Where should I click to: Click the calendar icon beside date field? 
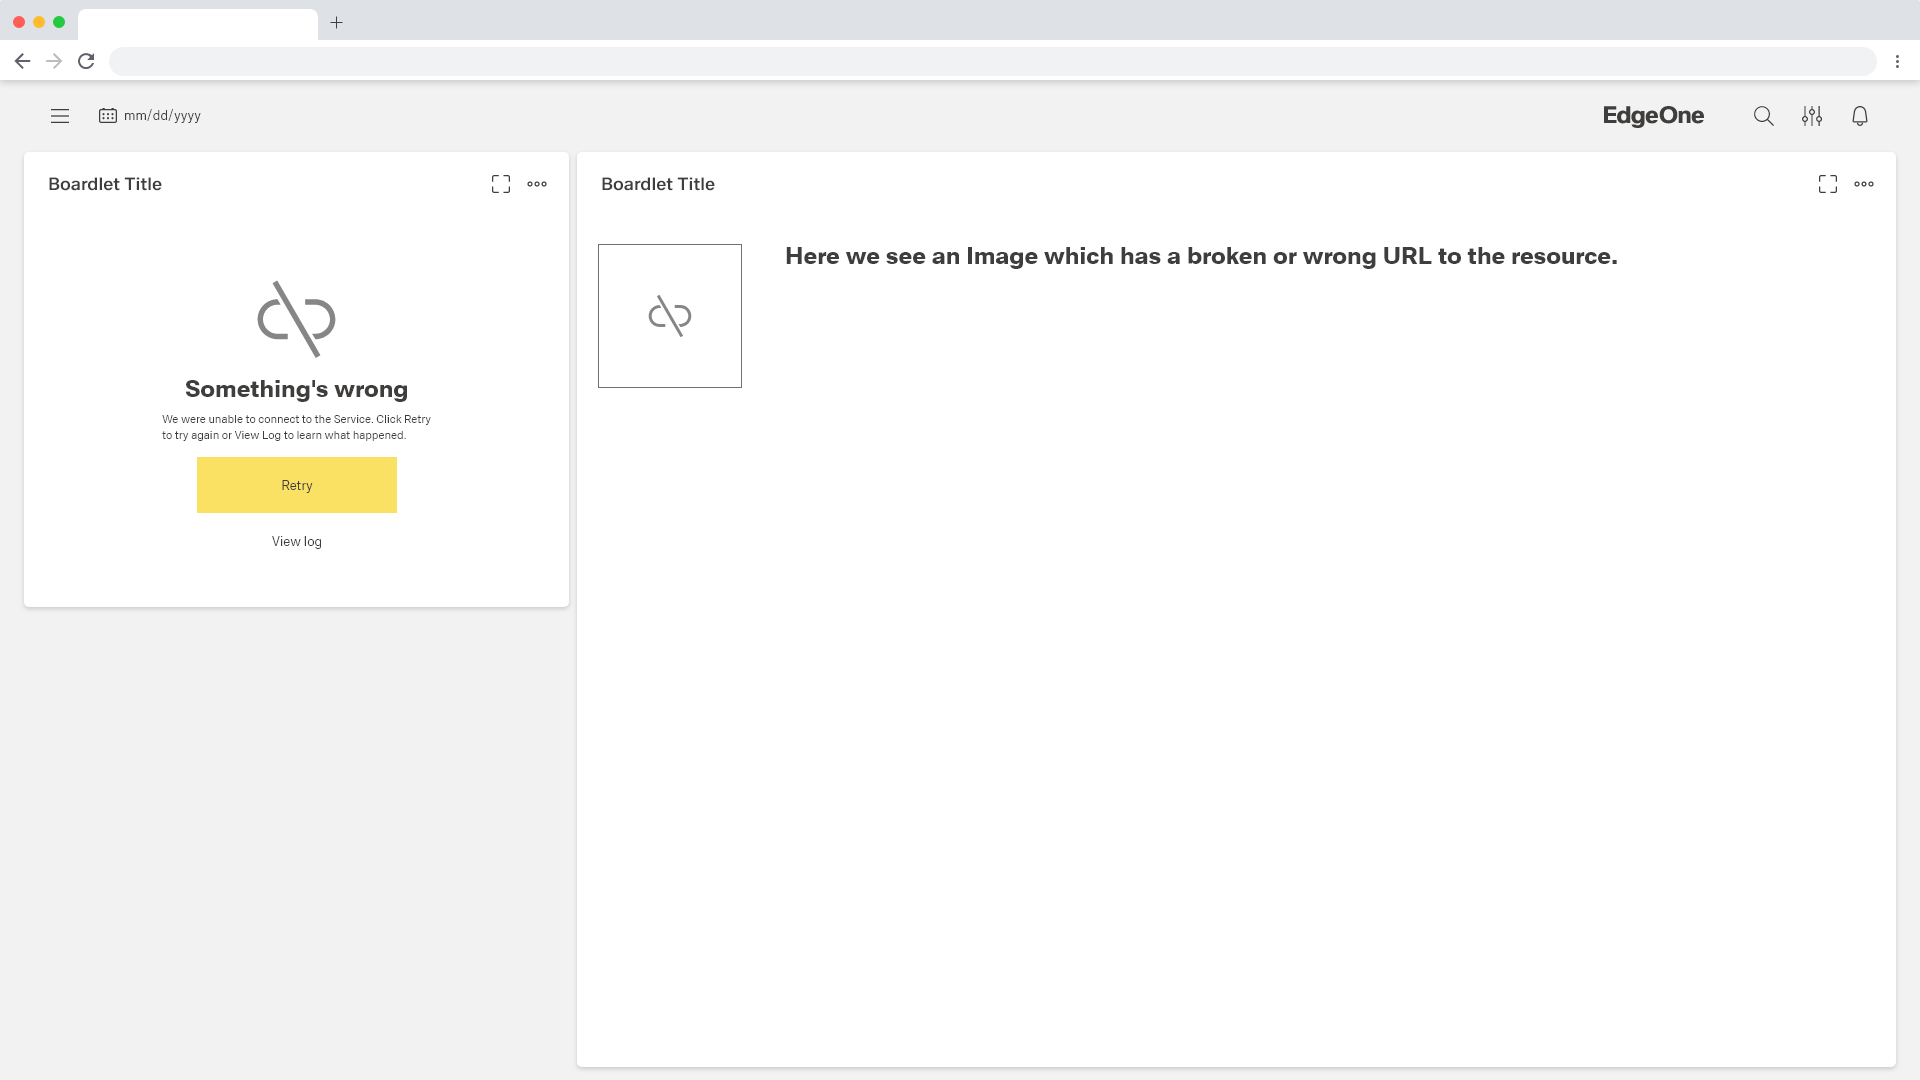(108, 116)
